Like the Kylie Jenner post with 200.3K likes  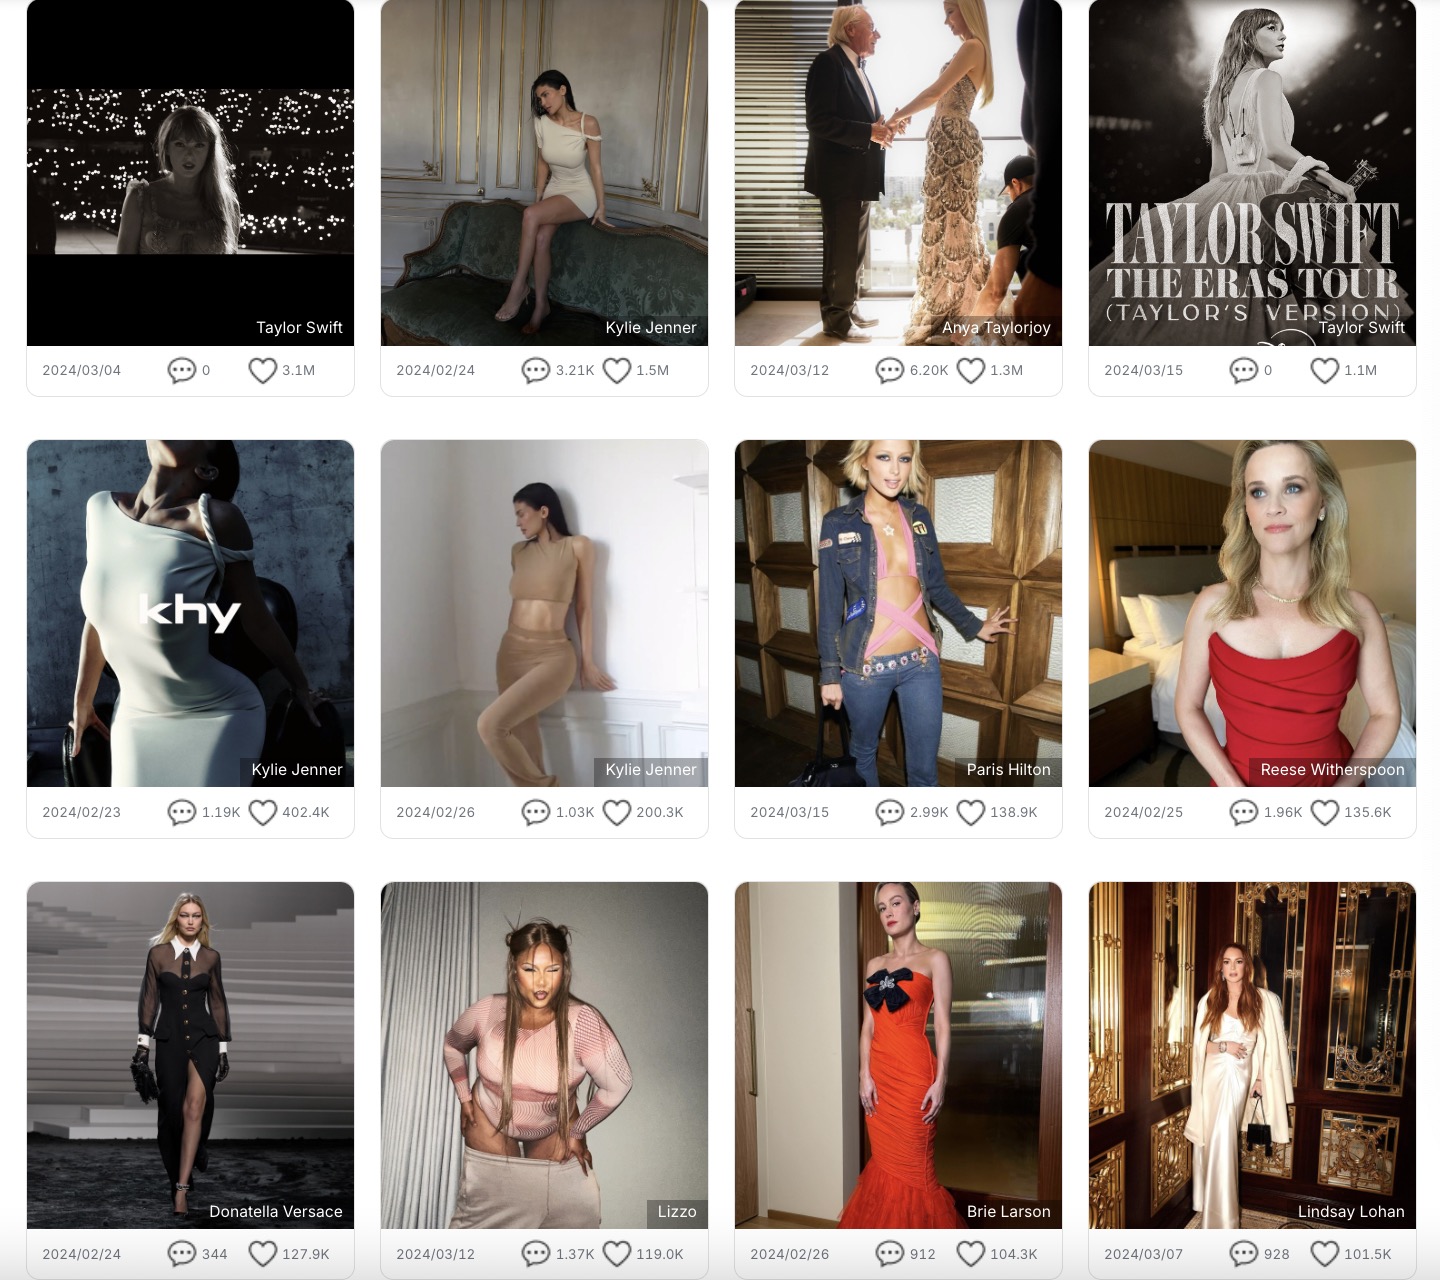point(617,813)
